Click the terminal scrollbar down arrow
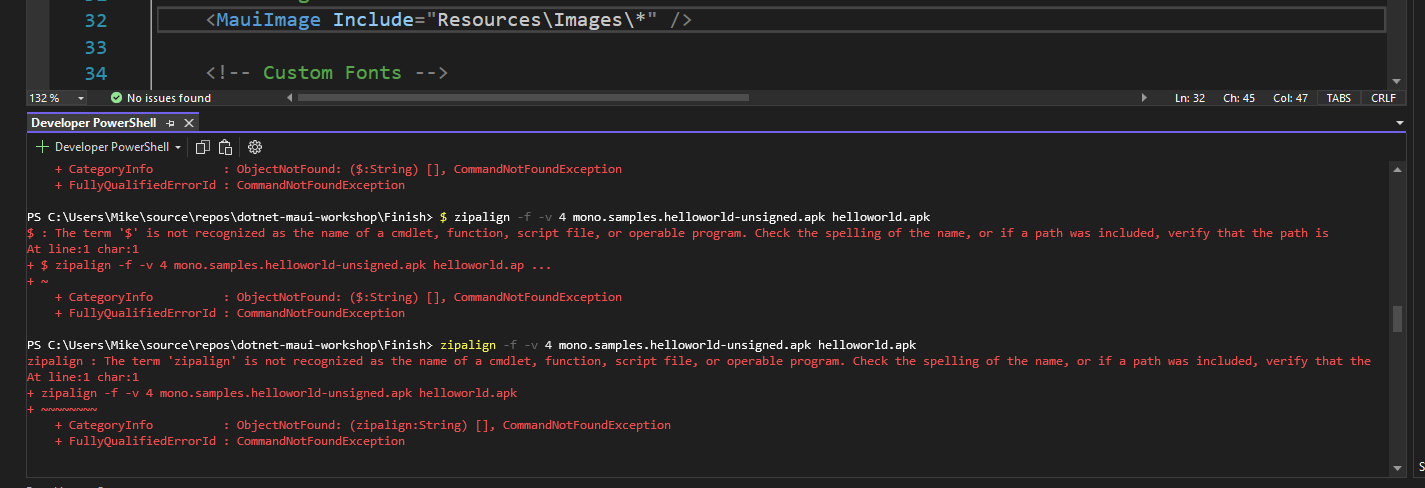Screen dimensions: 1425x488 click(1397, 467)
